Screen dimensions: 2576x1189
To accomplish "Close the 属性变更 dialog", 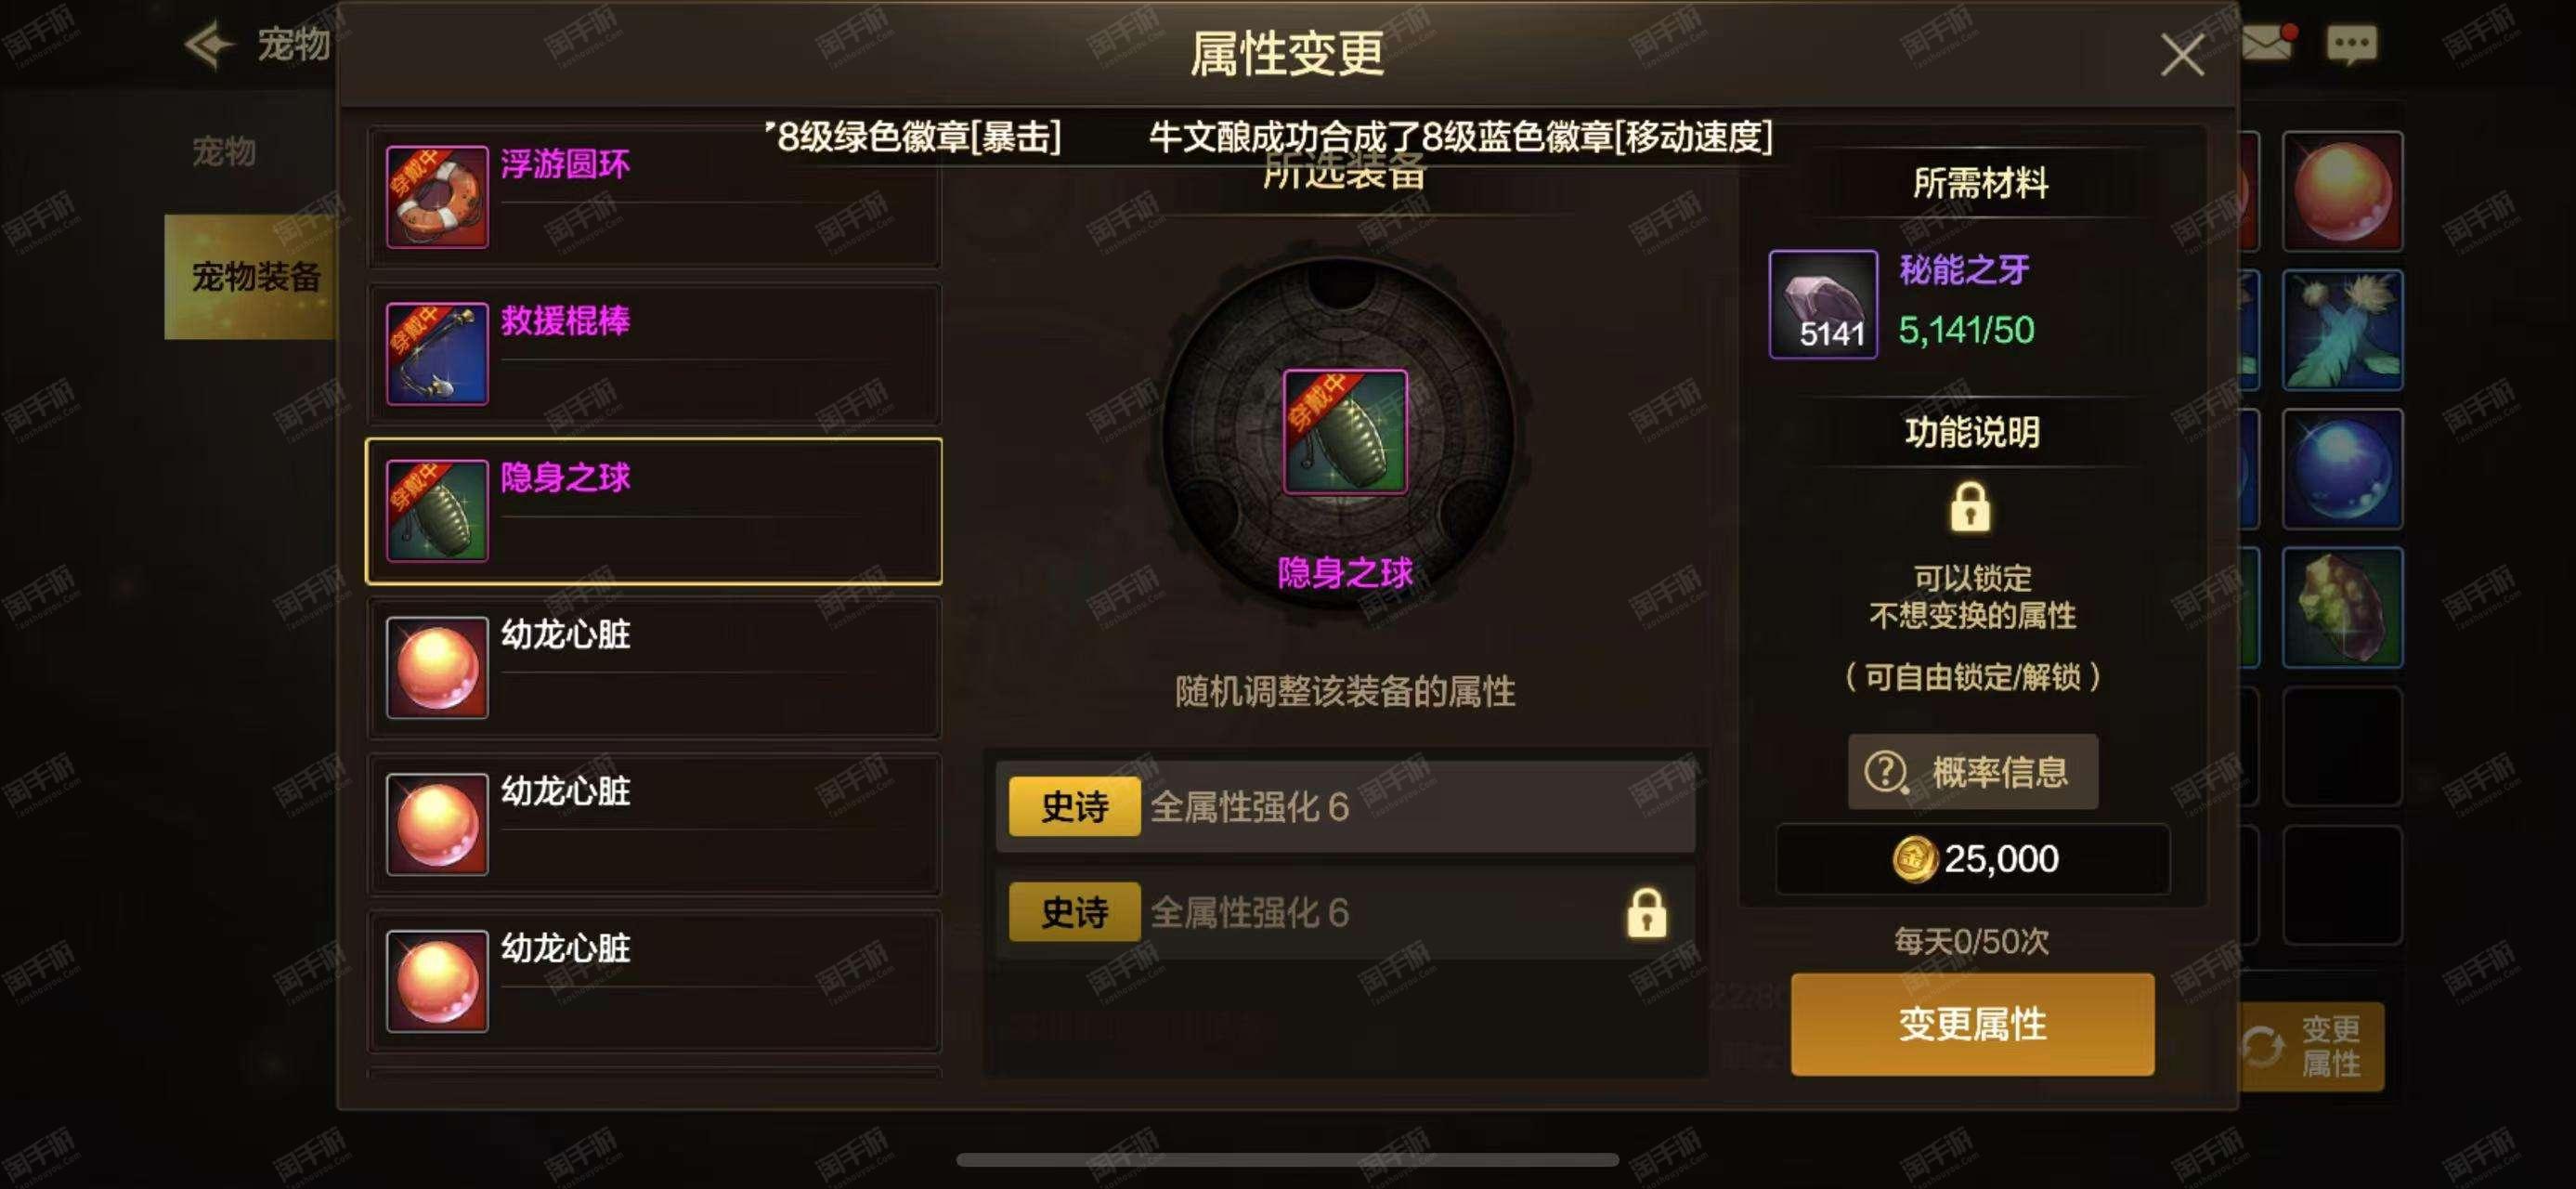I will 2182,54.
